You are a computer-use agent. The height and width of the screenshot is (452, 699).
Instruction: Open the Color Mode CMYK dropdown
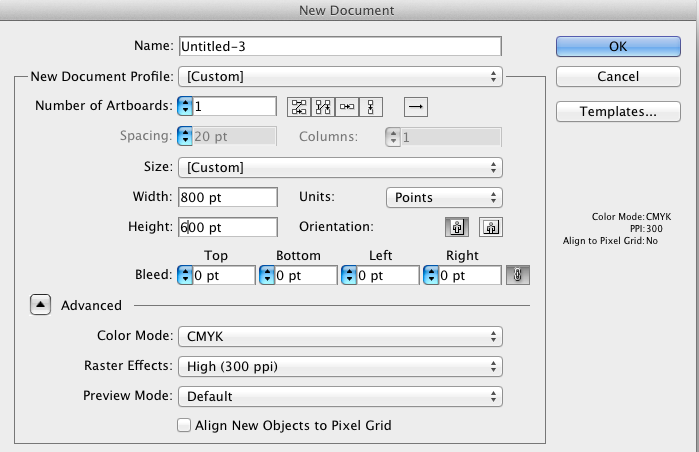click(x=339, y=336)
